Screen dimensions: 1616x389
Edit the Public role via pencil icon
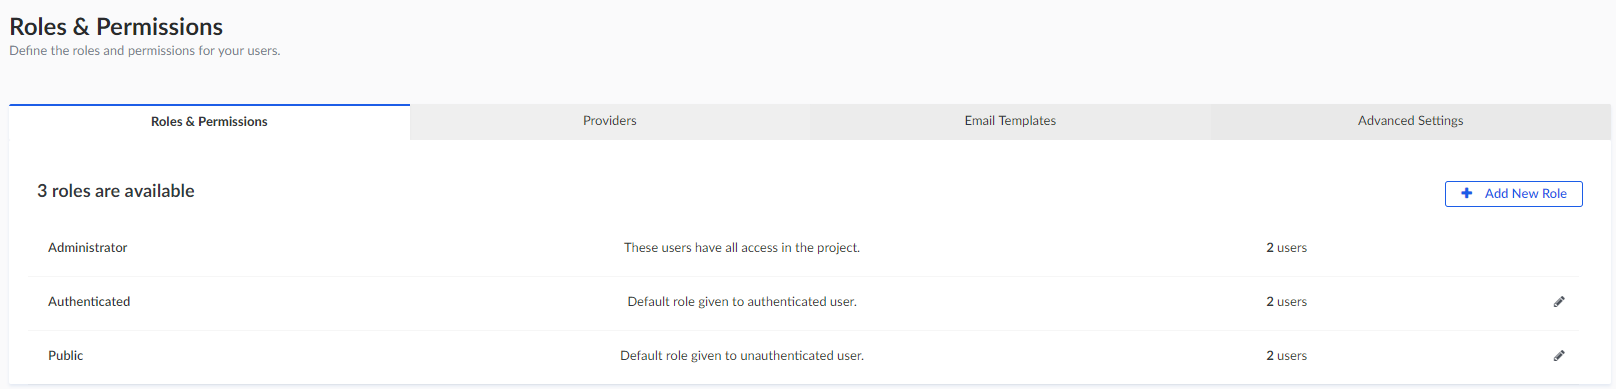(x=1559, y=355)
